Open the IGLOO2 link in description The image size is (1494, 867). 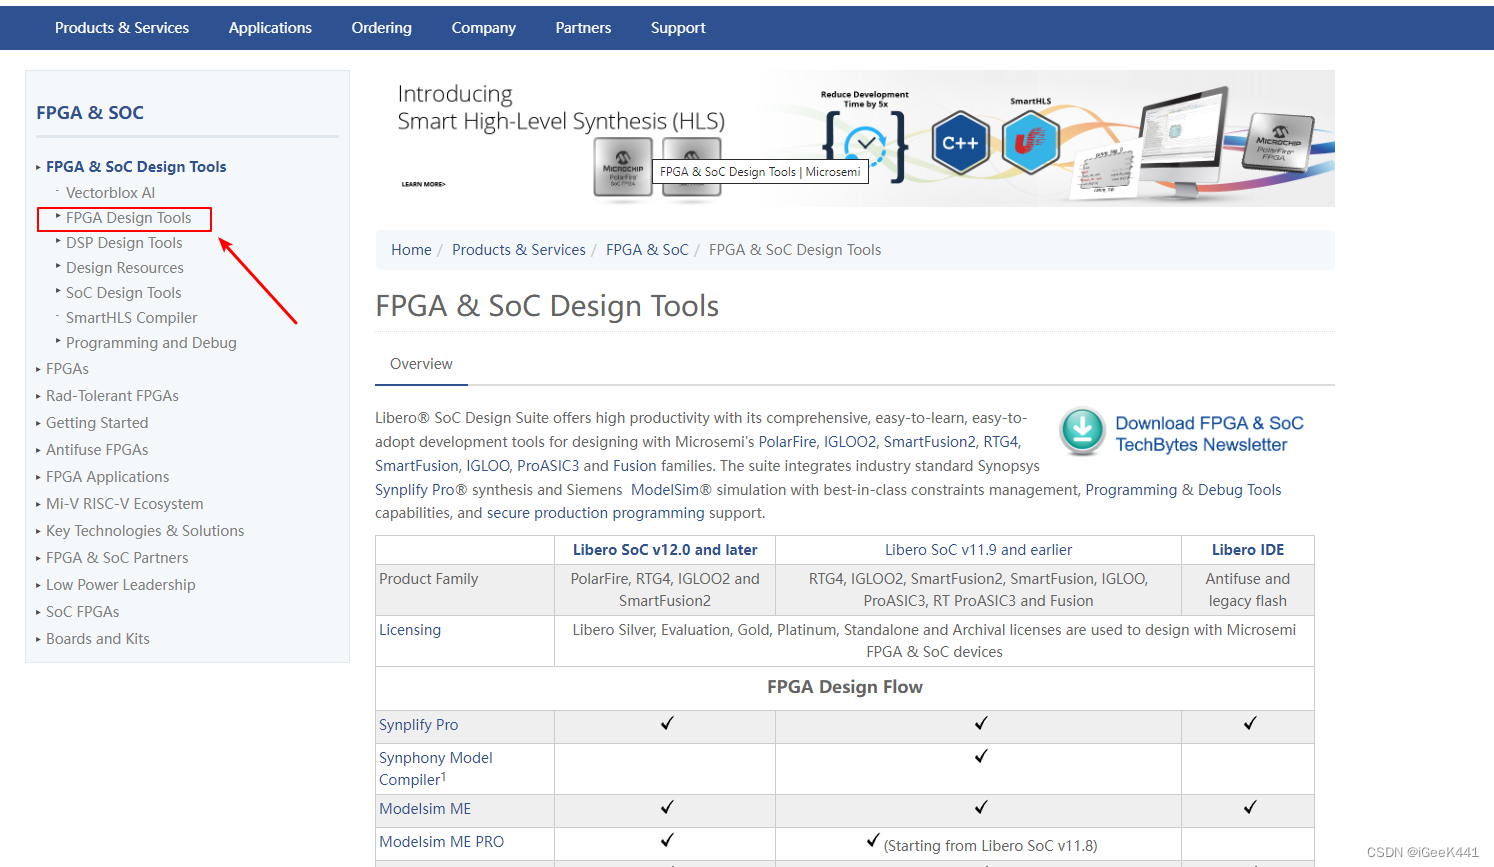[851, 442]
